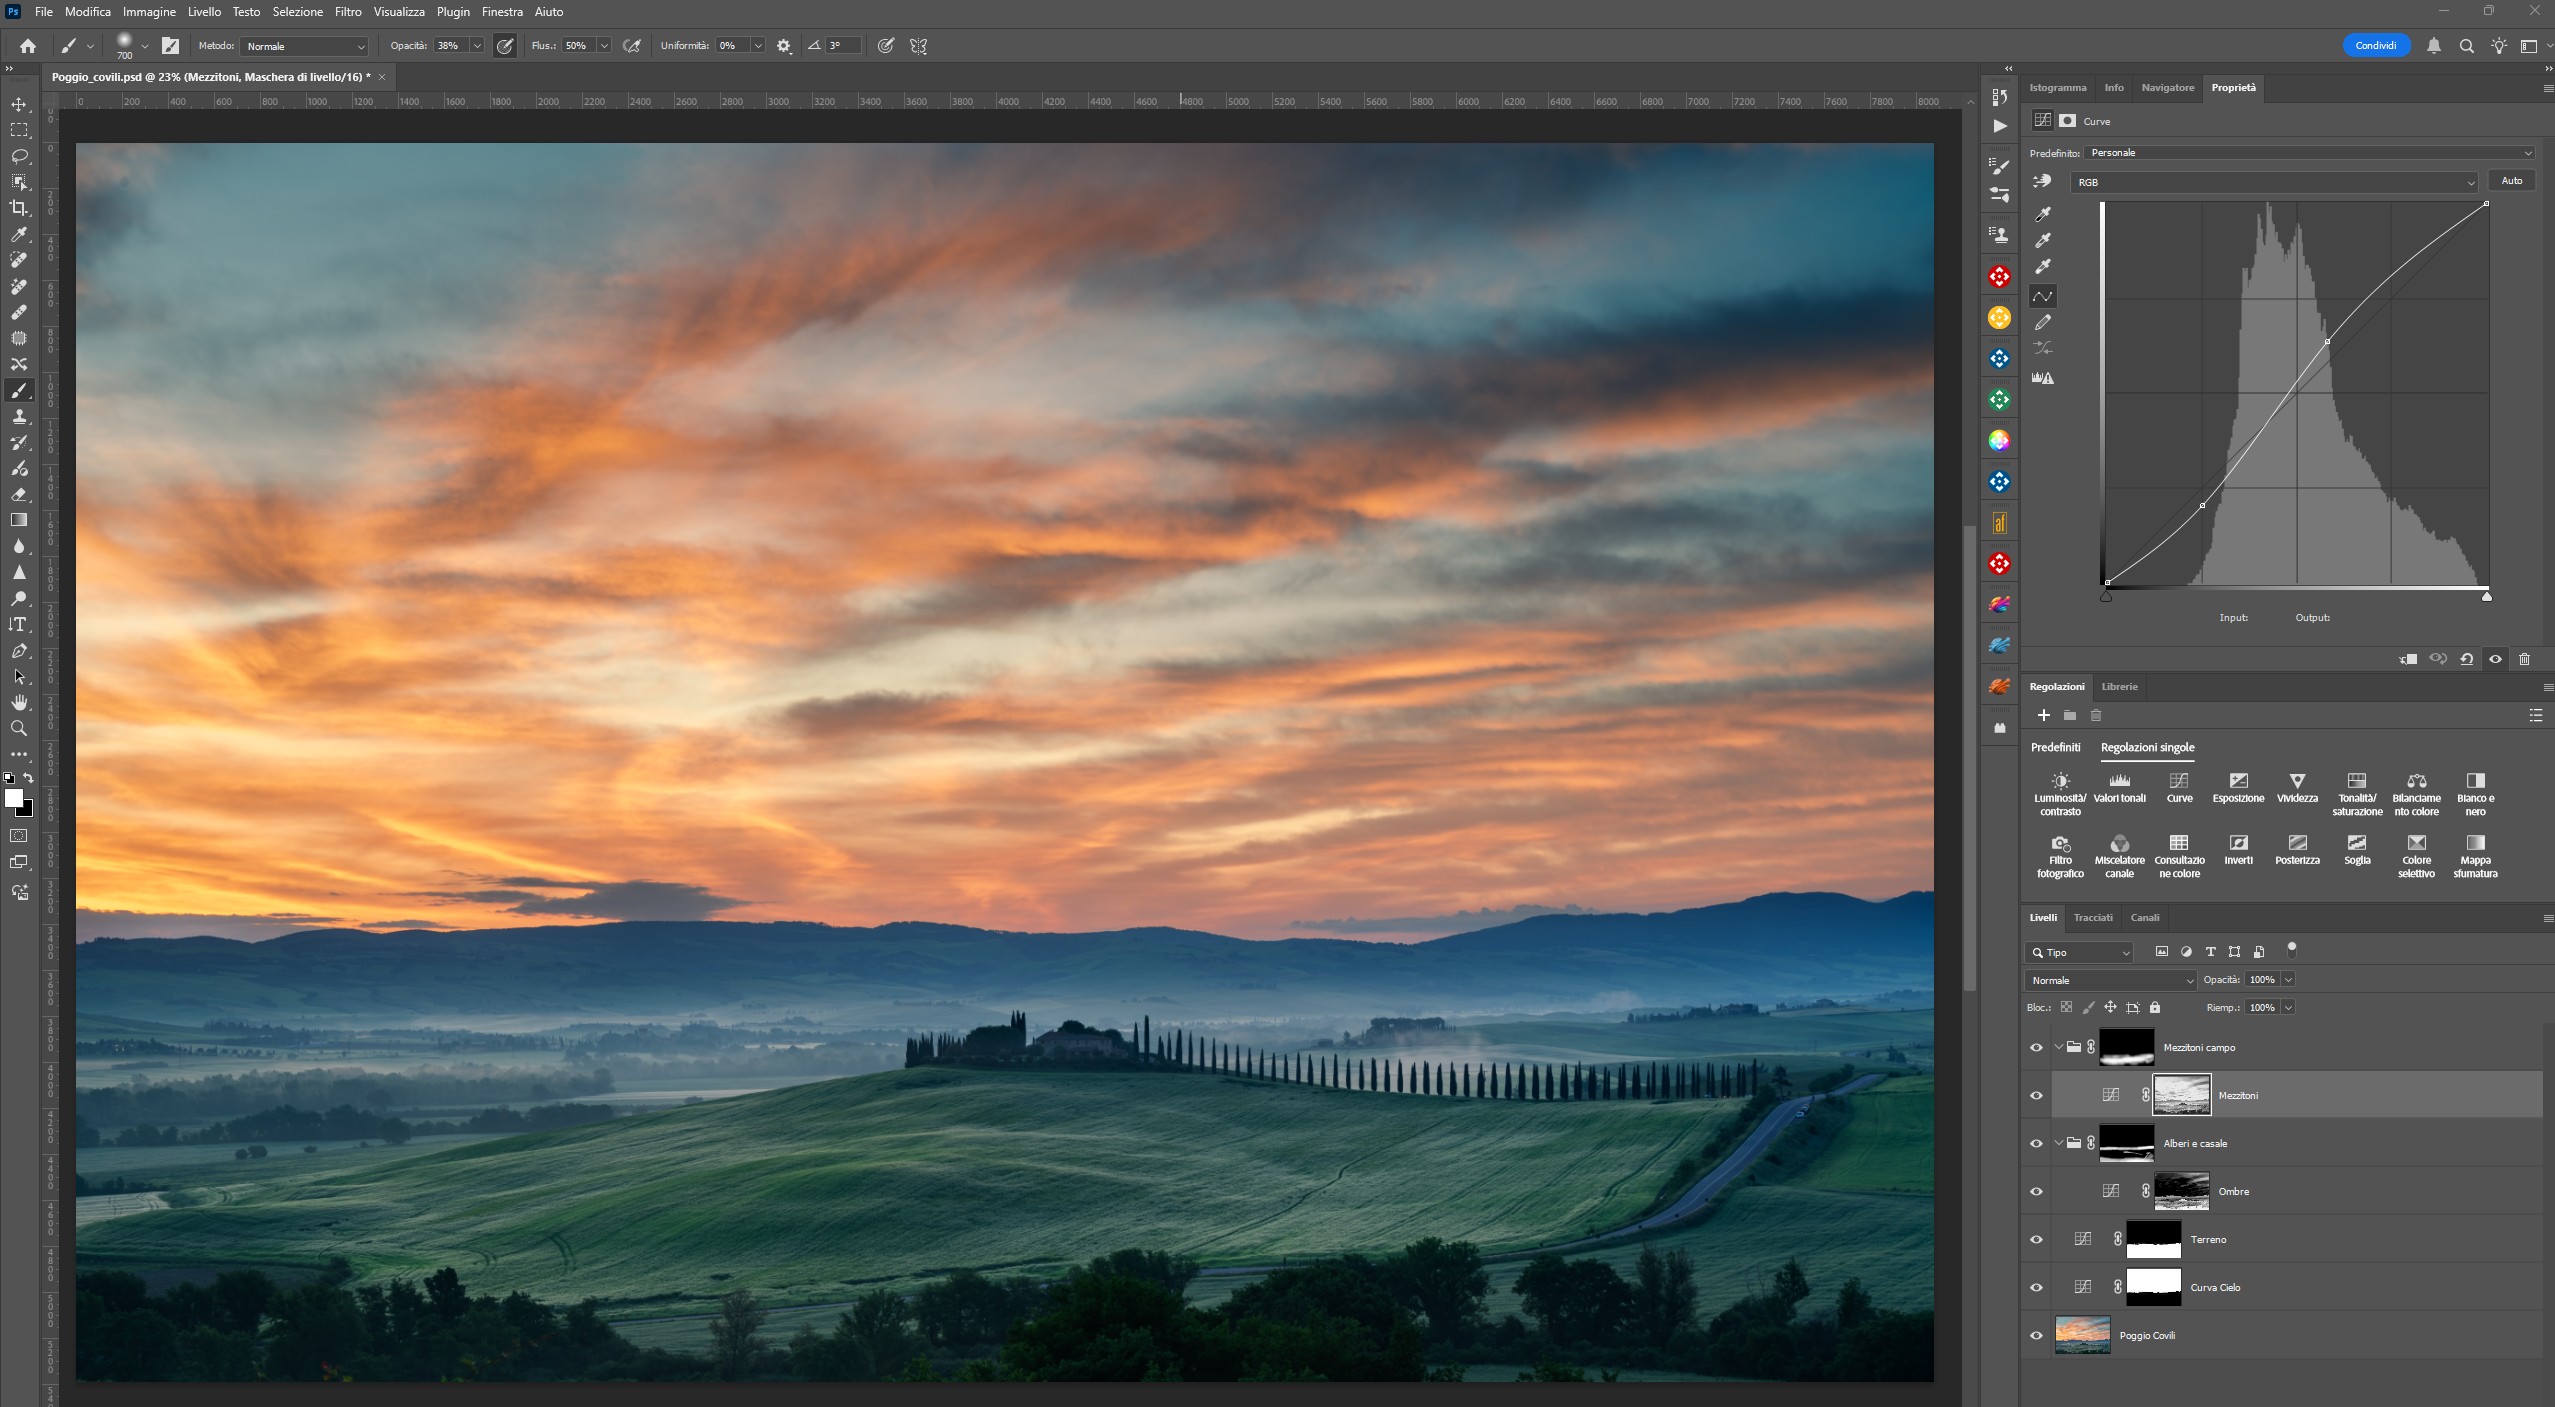Select the Move tool
Image resolution: width=2555 pixels, height=1407 pixels.
(x=19, y=104)
